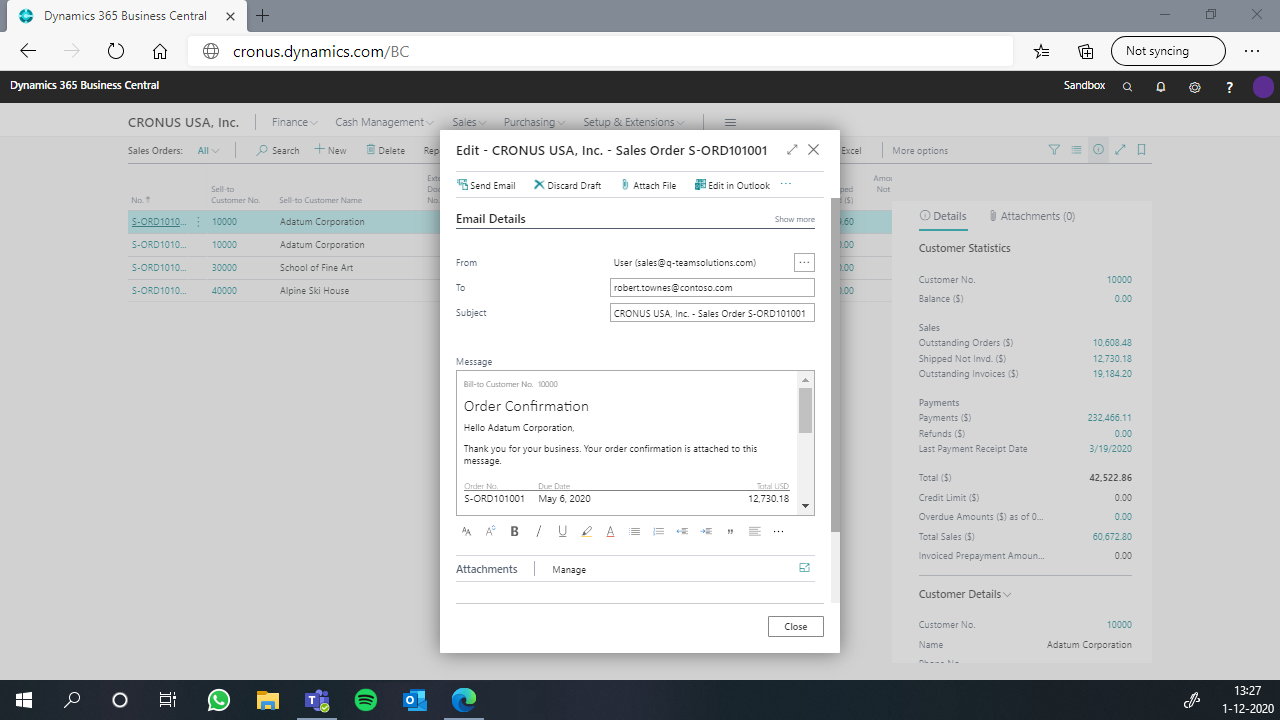The image size is (1280, 720).
Task: Toggle bold formatting in the message
Action: pos(514,531)
